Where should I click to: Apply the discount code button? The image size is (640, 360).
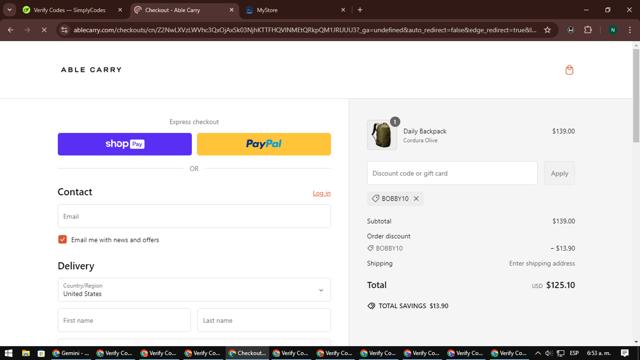(x=559, y=173)
